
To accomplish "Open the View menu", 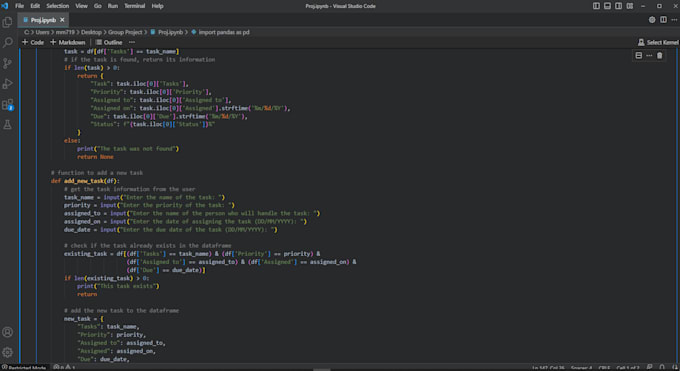I will click(81, 6).
